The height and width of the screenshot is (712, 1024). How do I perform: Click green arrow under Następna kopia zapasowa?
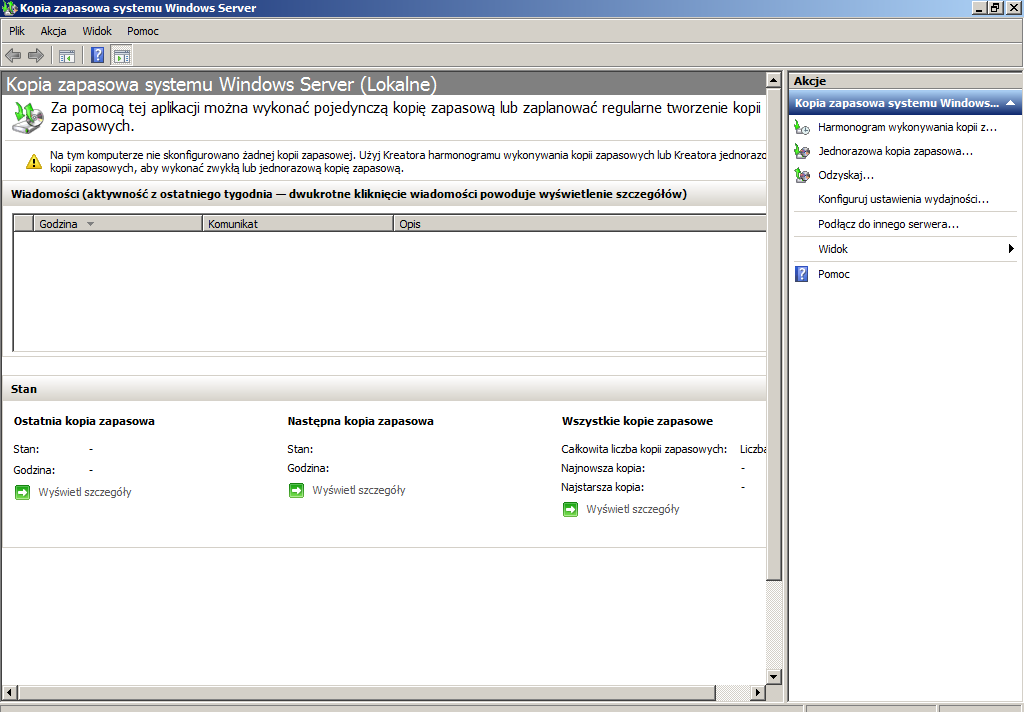pyautogui.click(x=296, y=490)
